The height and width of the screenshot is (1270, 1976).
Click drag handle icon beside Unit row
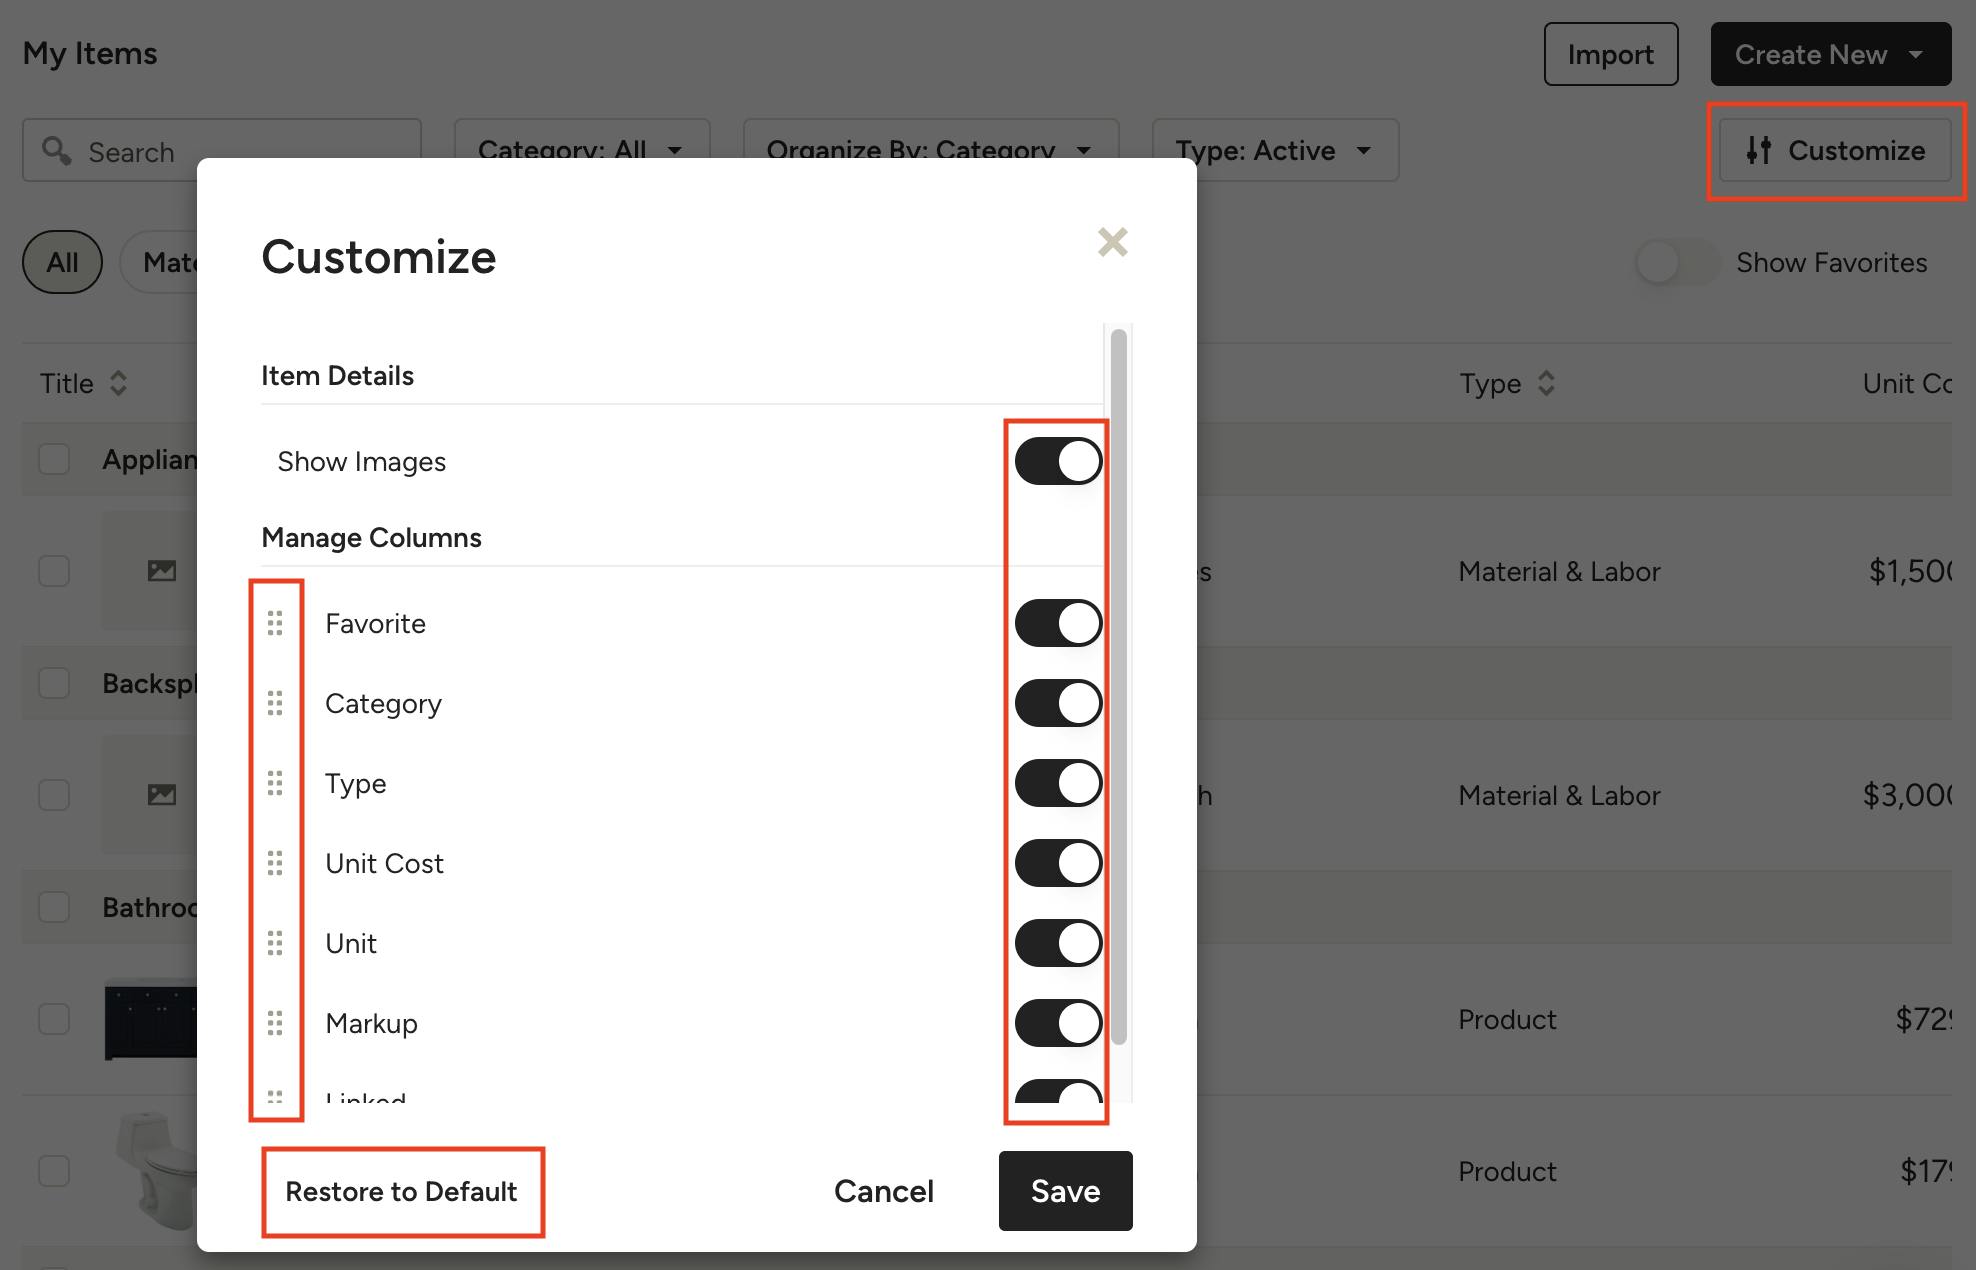[275, 943]
